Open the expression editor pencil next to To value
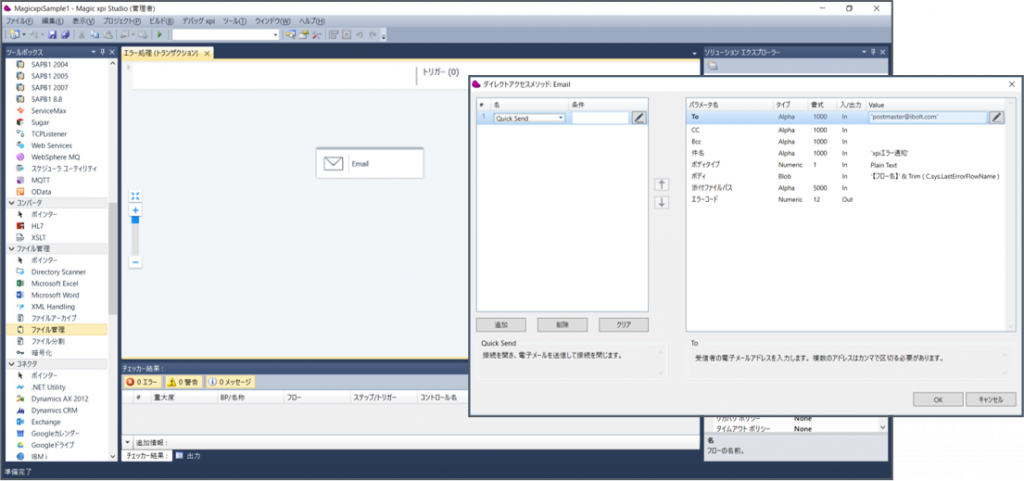This screenshot has height=481, width=1024. [996, 117]
